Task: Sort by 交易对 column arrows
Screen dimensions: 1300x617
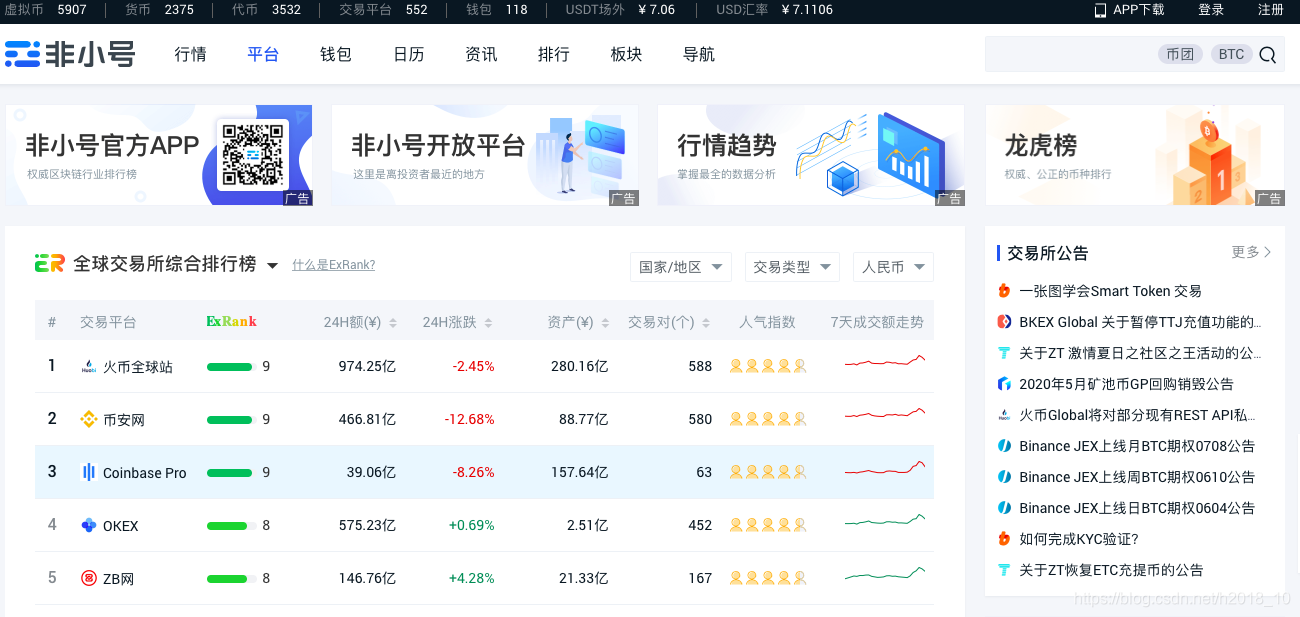Action: click(x=707, y=323)
